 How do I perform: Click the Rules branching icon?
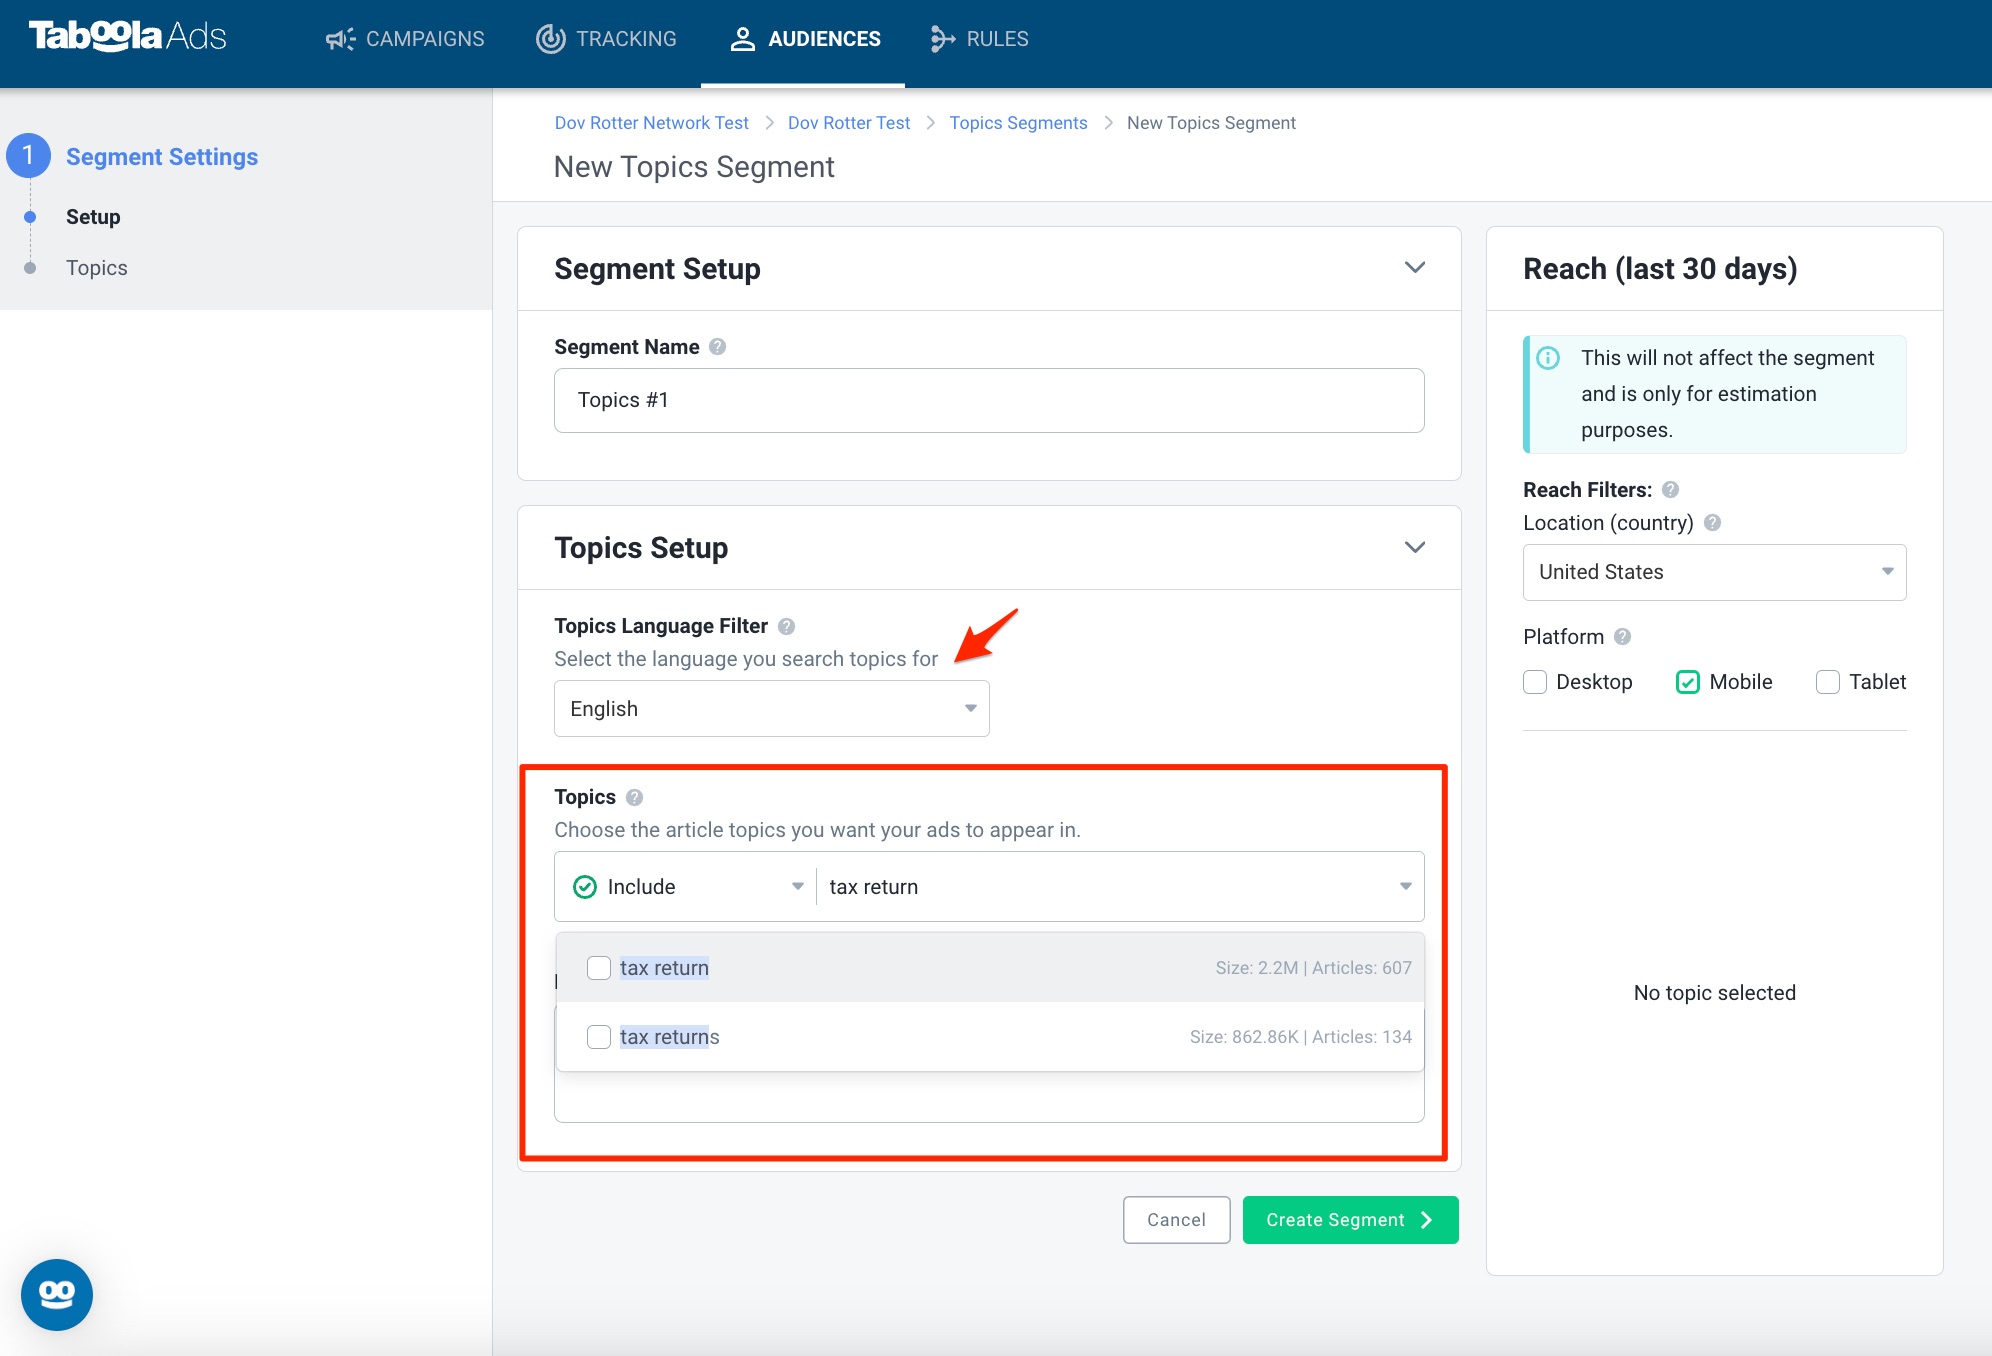(x=942, y=39)
